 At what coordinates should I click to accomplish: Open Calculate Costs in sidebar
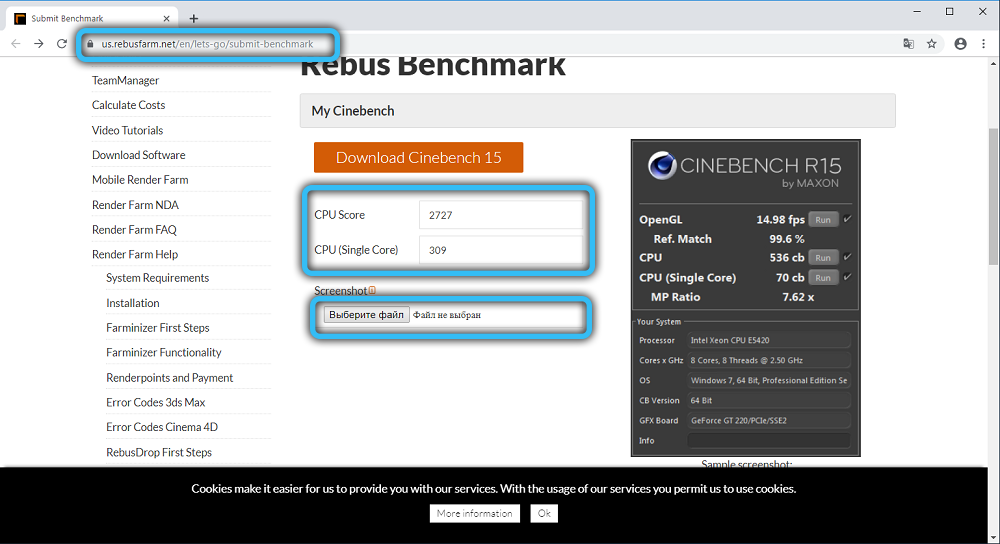coord(128,105)
